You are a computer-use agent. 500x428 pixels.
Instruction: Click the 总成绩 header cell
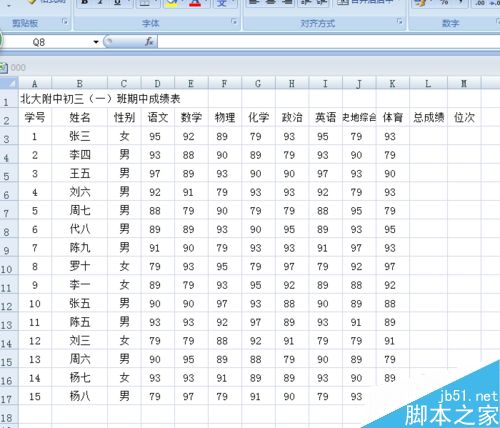point(428,117)
